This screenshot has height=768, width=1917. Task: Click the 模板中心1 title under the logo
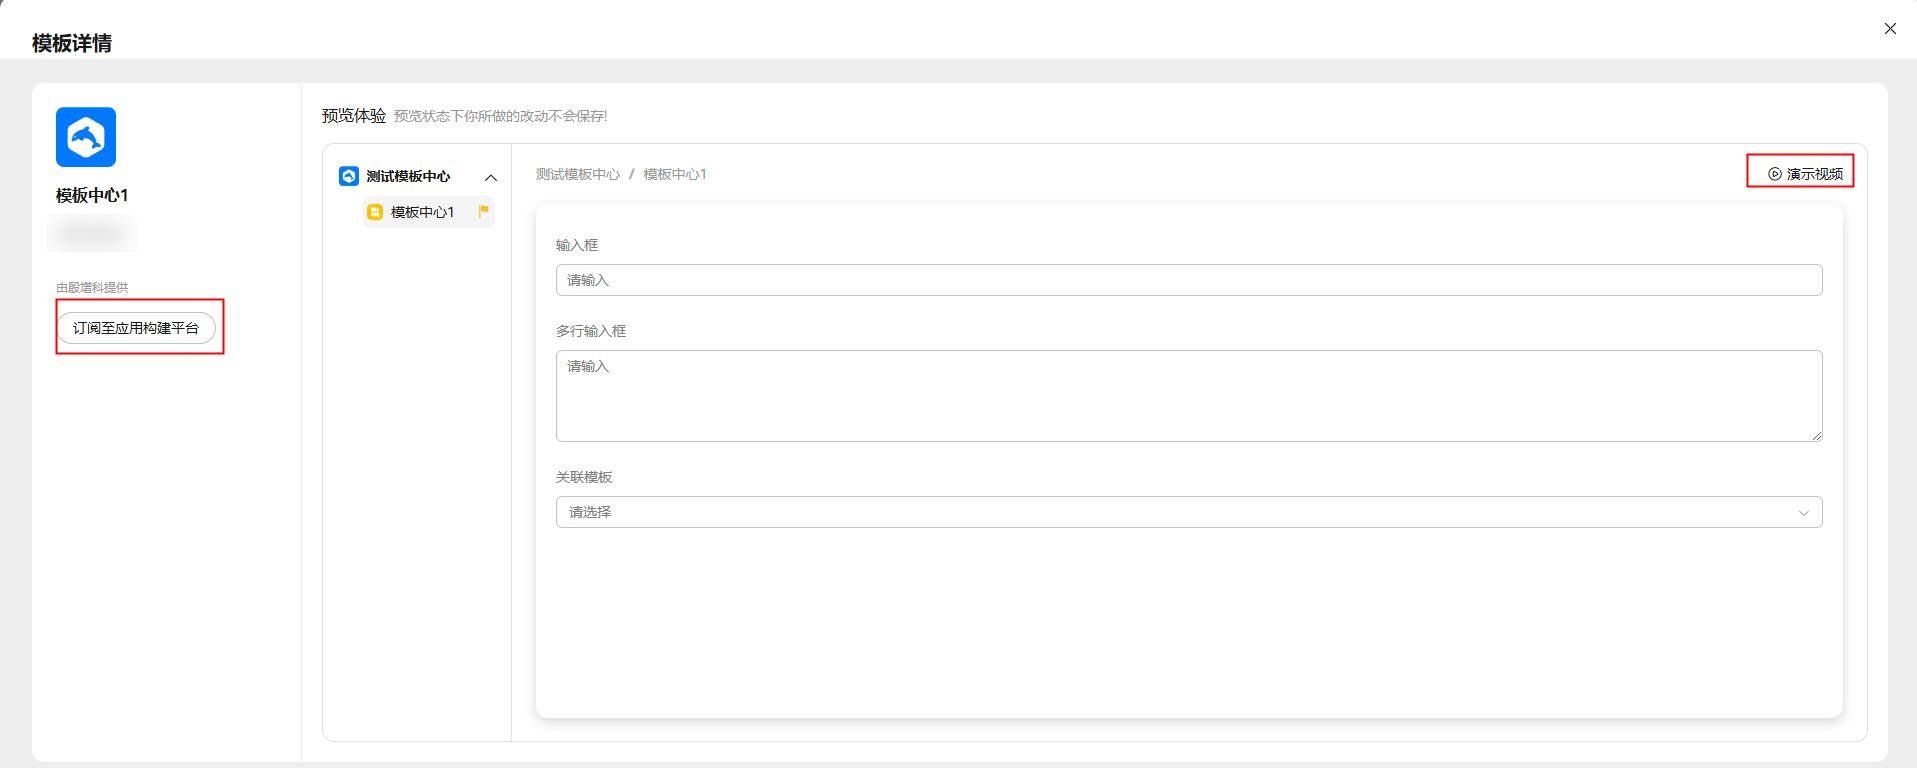[x=92, y=195]
